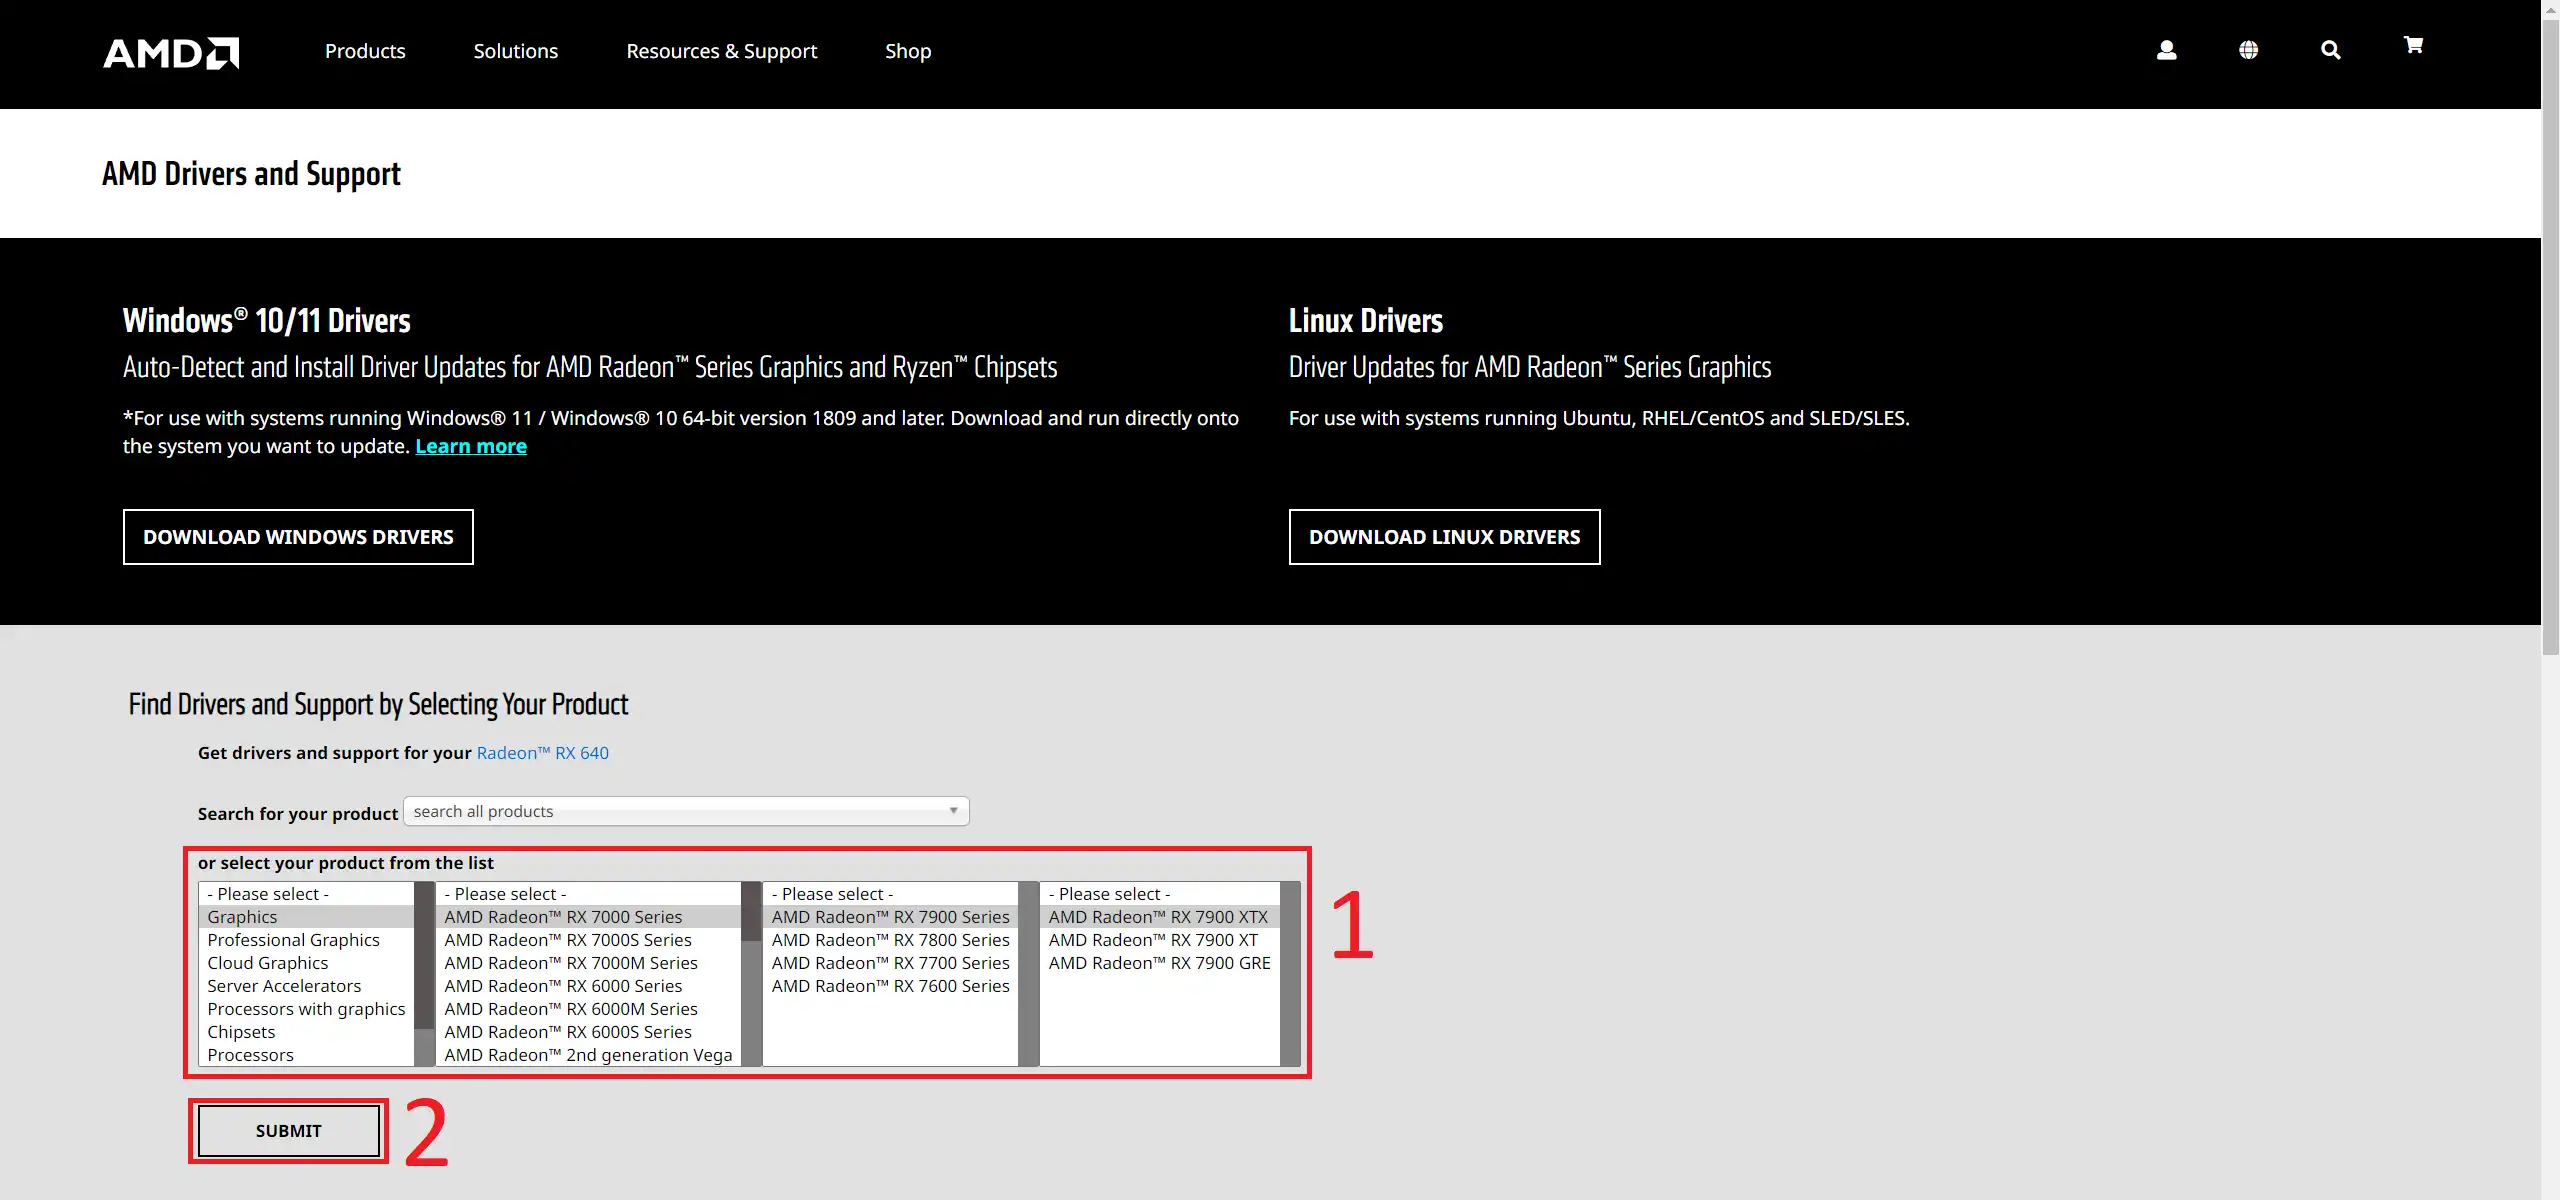Open the Solutions menu
2560x1200 pixels.
[x=516, y=51]
